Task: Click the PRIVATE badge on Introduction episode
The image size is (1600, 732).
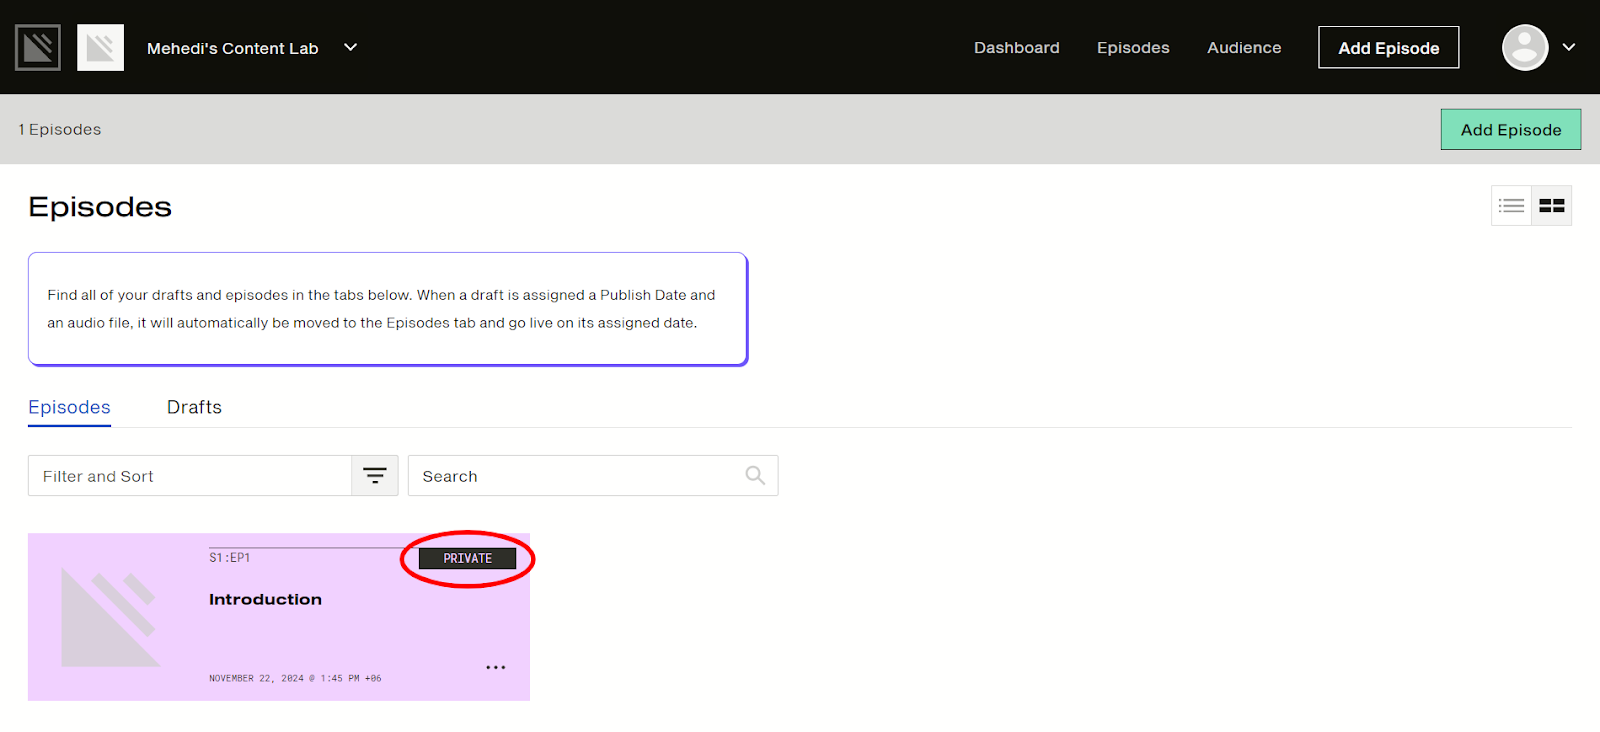Action: click(467, 559)
